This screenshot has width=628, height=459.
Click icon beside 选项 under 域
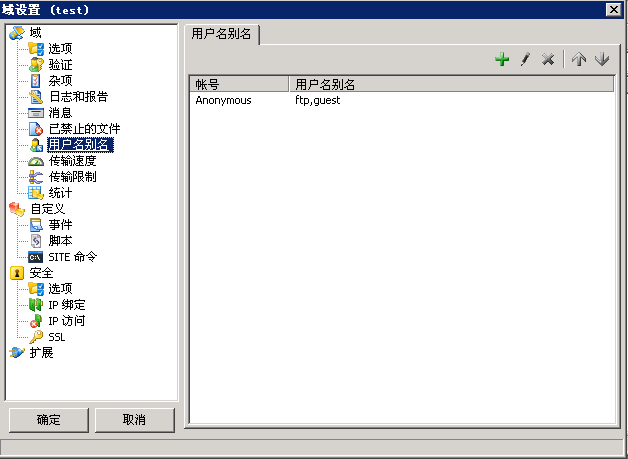(36, 49)
